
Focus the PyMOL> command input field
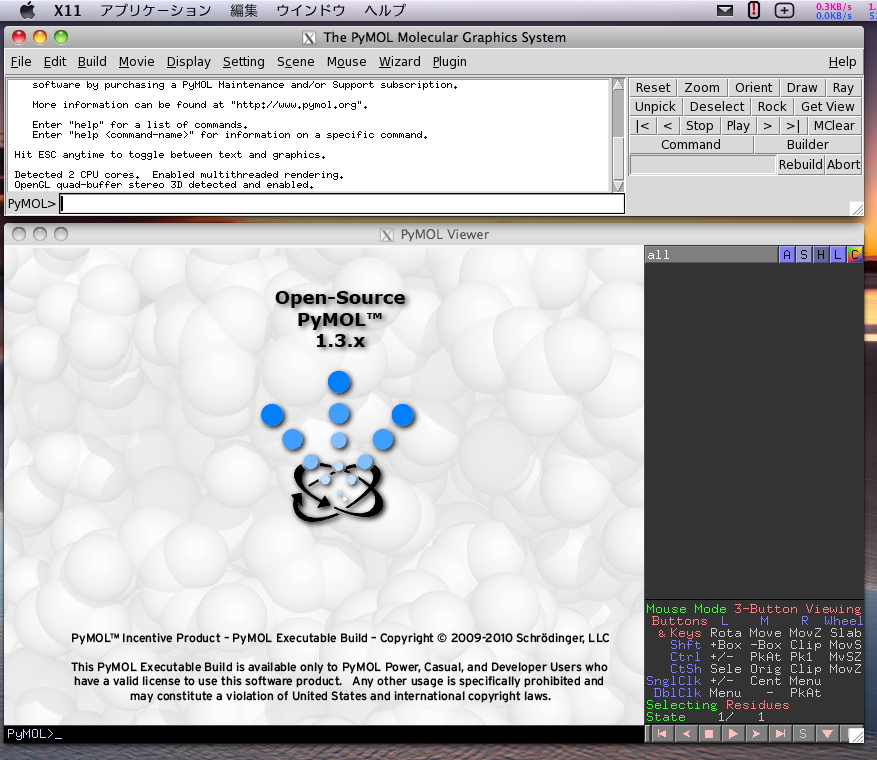tap(342, 204)
